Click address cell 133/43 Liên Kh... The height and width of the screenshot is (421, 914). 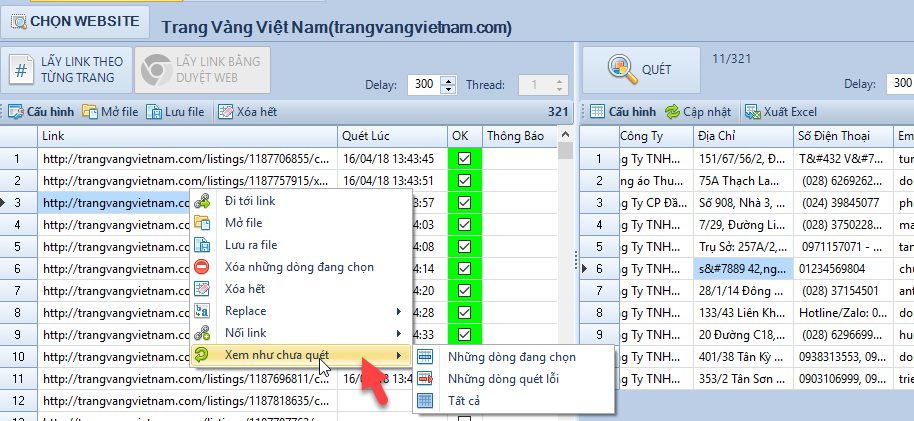click(x=744, y=313)
